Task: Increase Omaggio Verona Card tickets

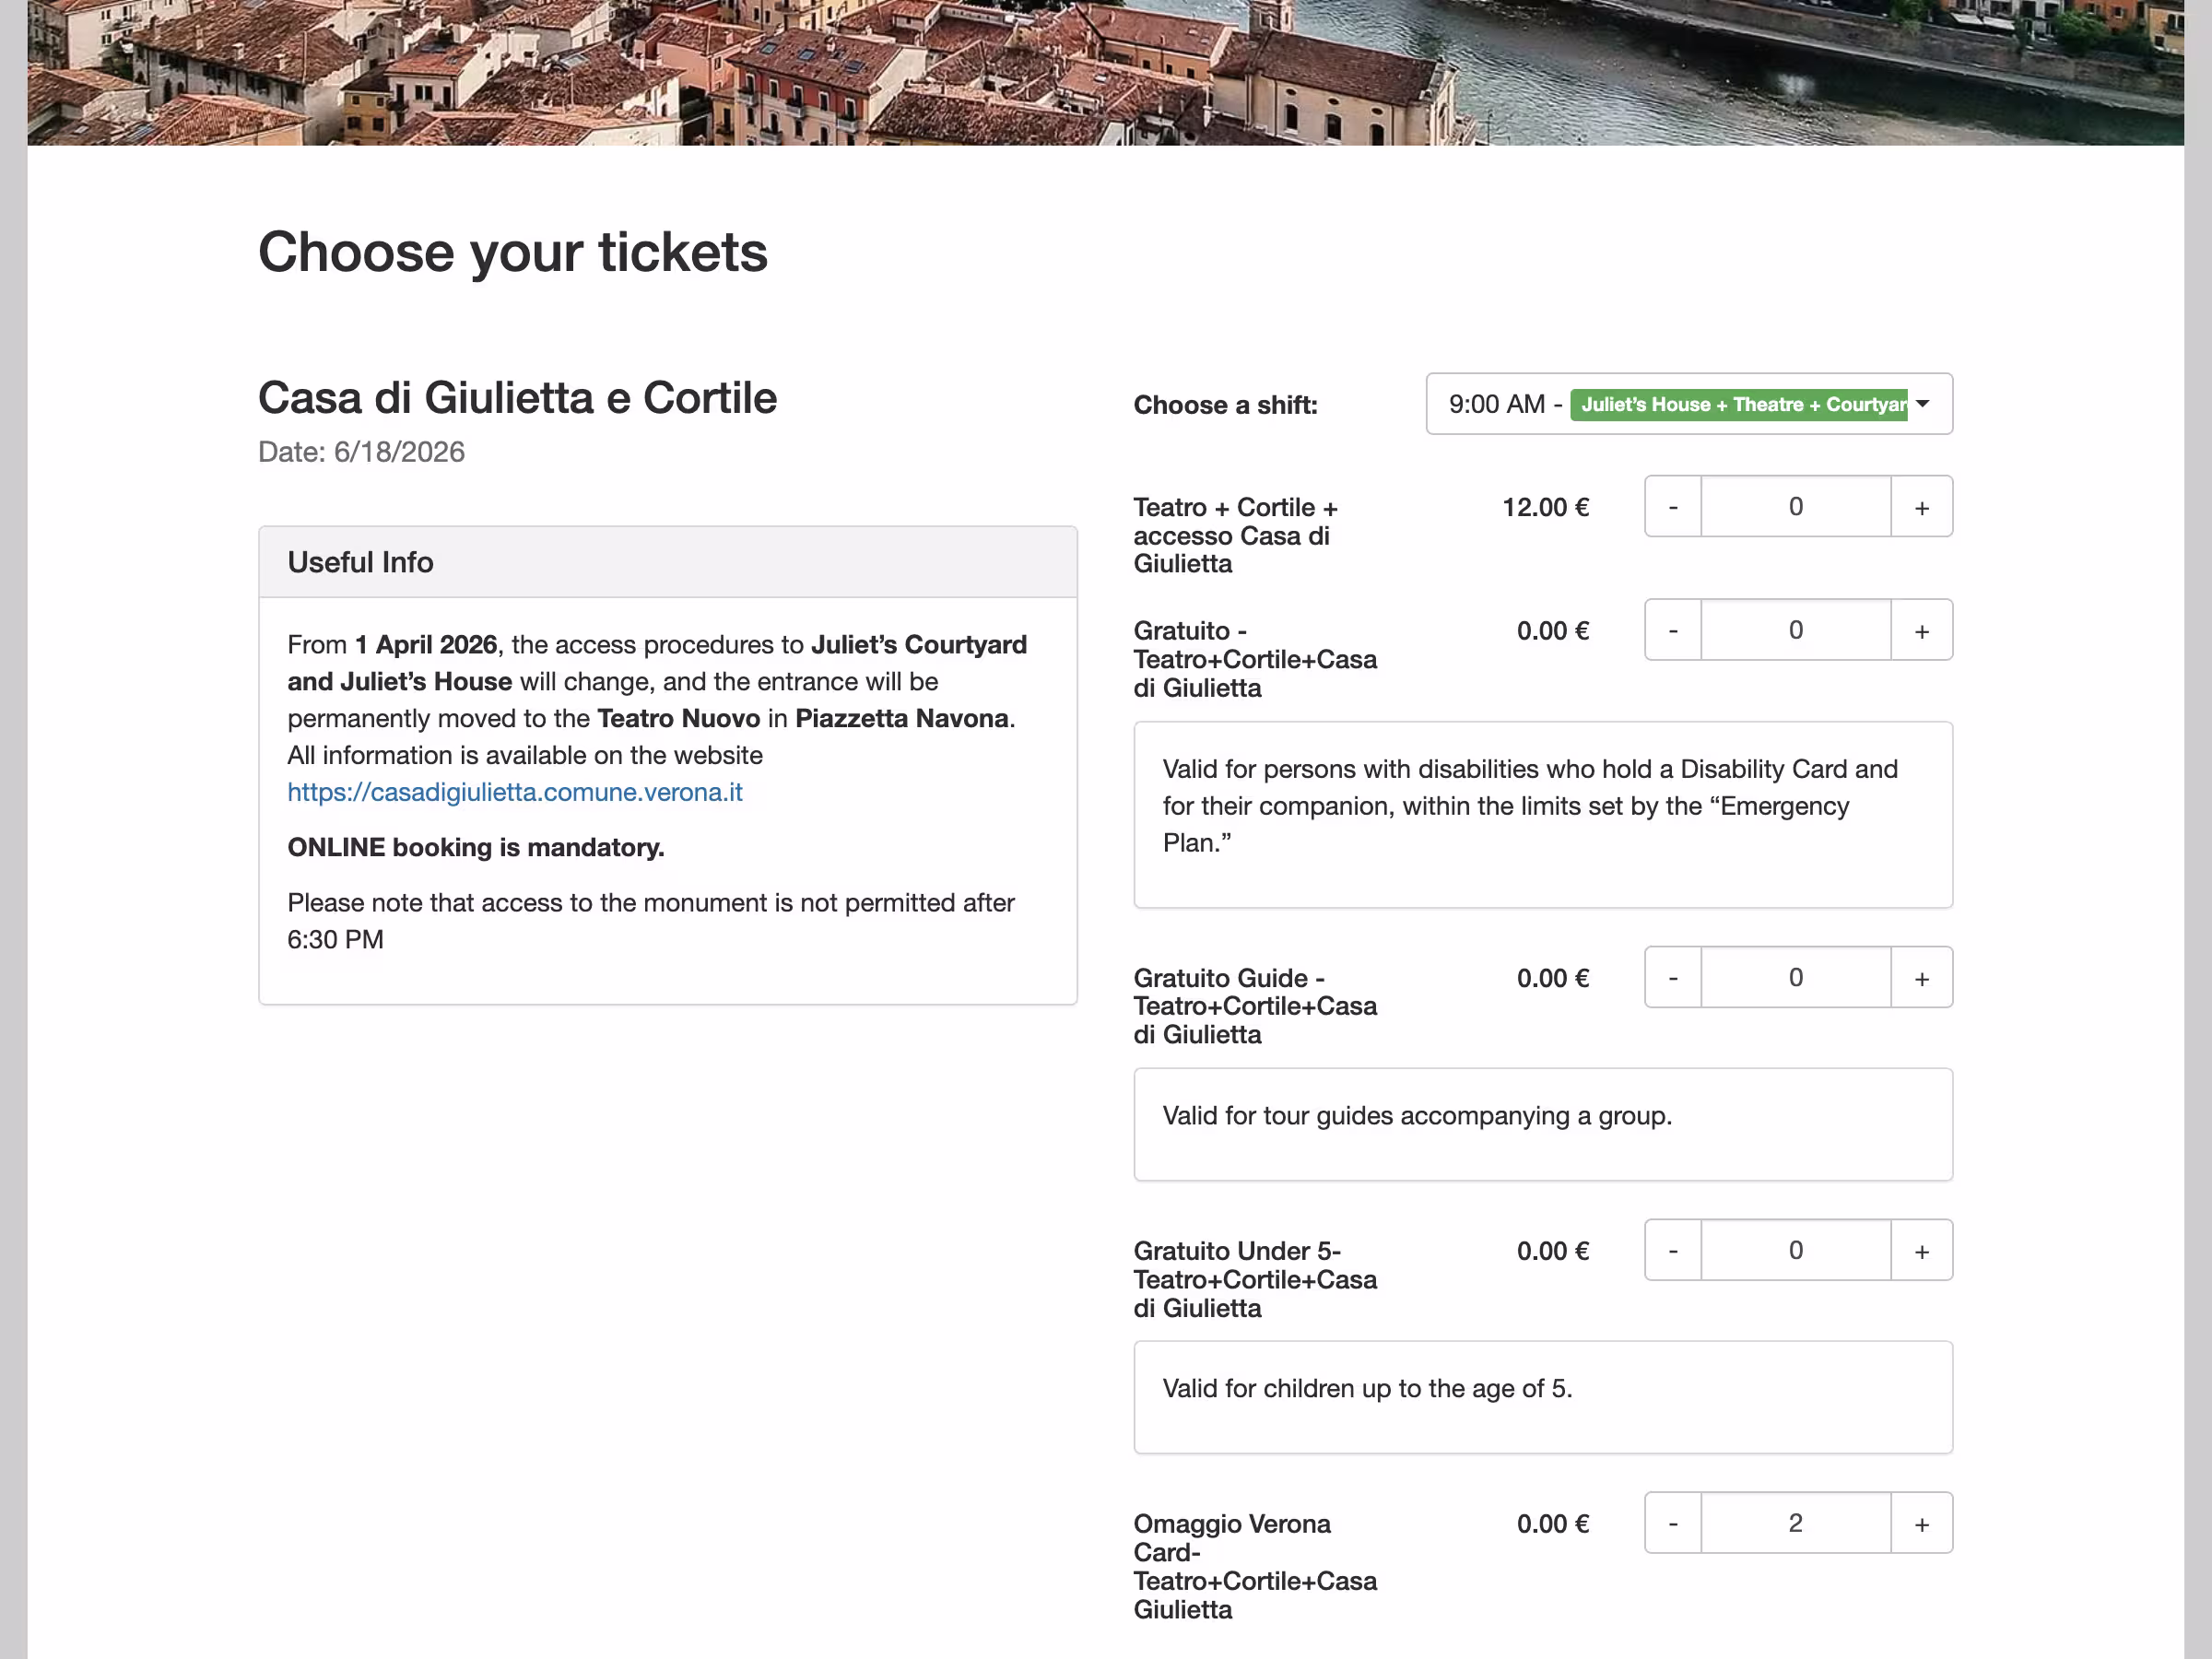Action: [1921, 1524]
